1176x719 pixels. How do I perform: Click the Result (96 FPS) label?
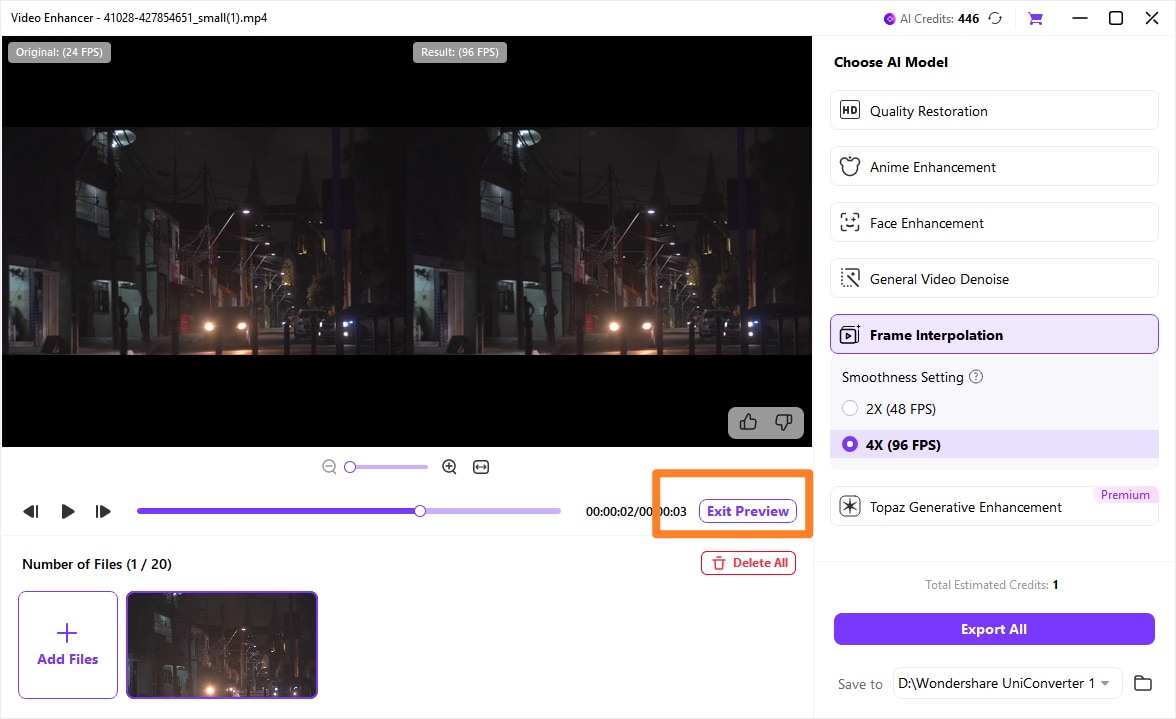pyautogui.click(x=460, y=52)
